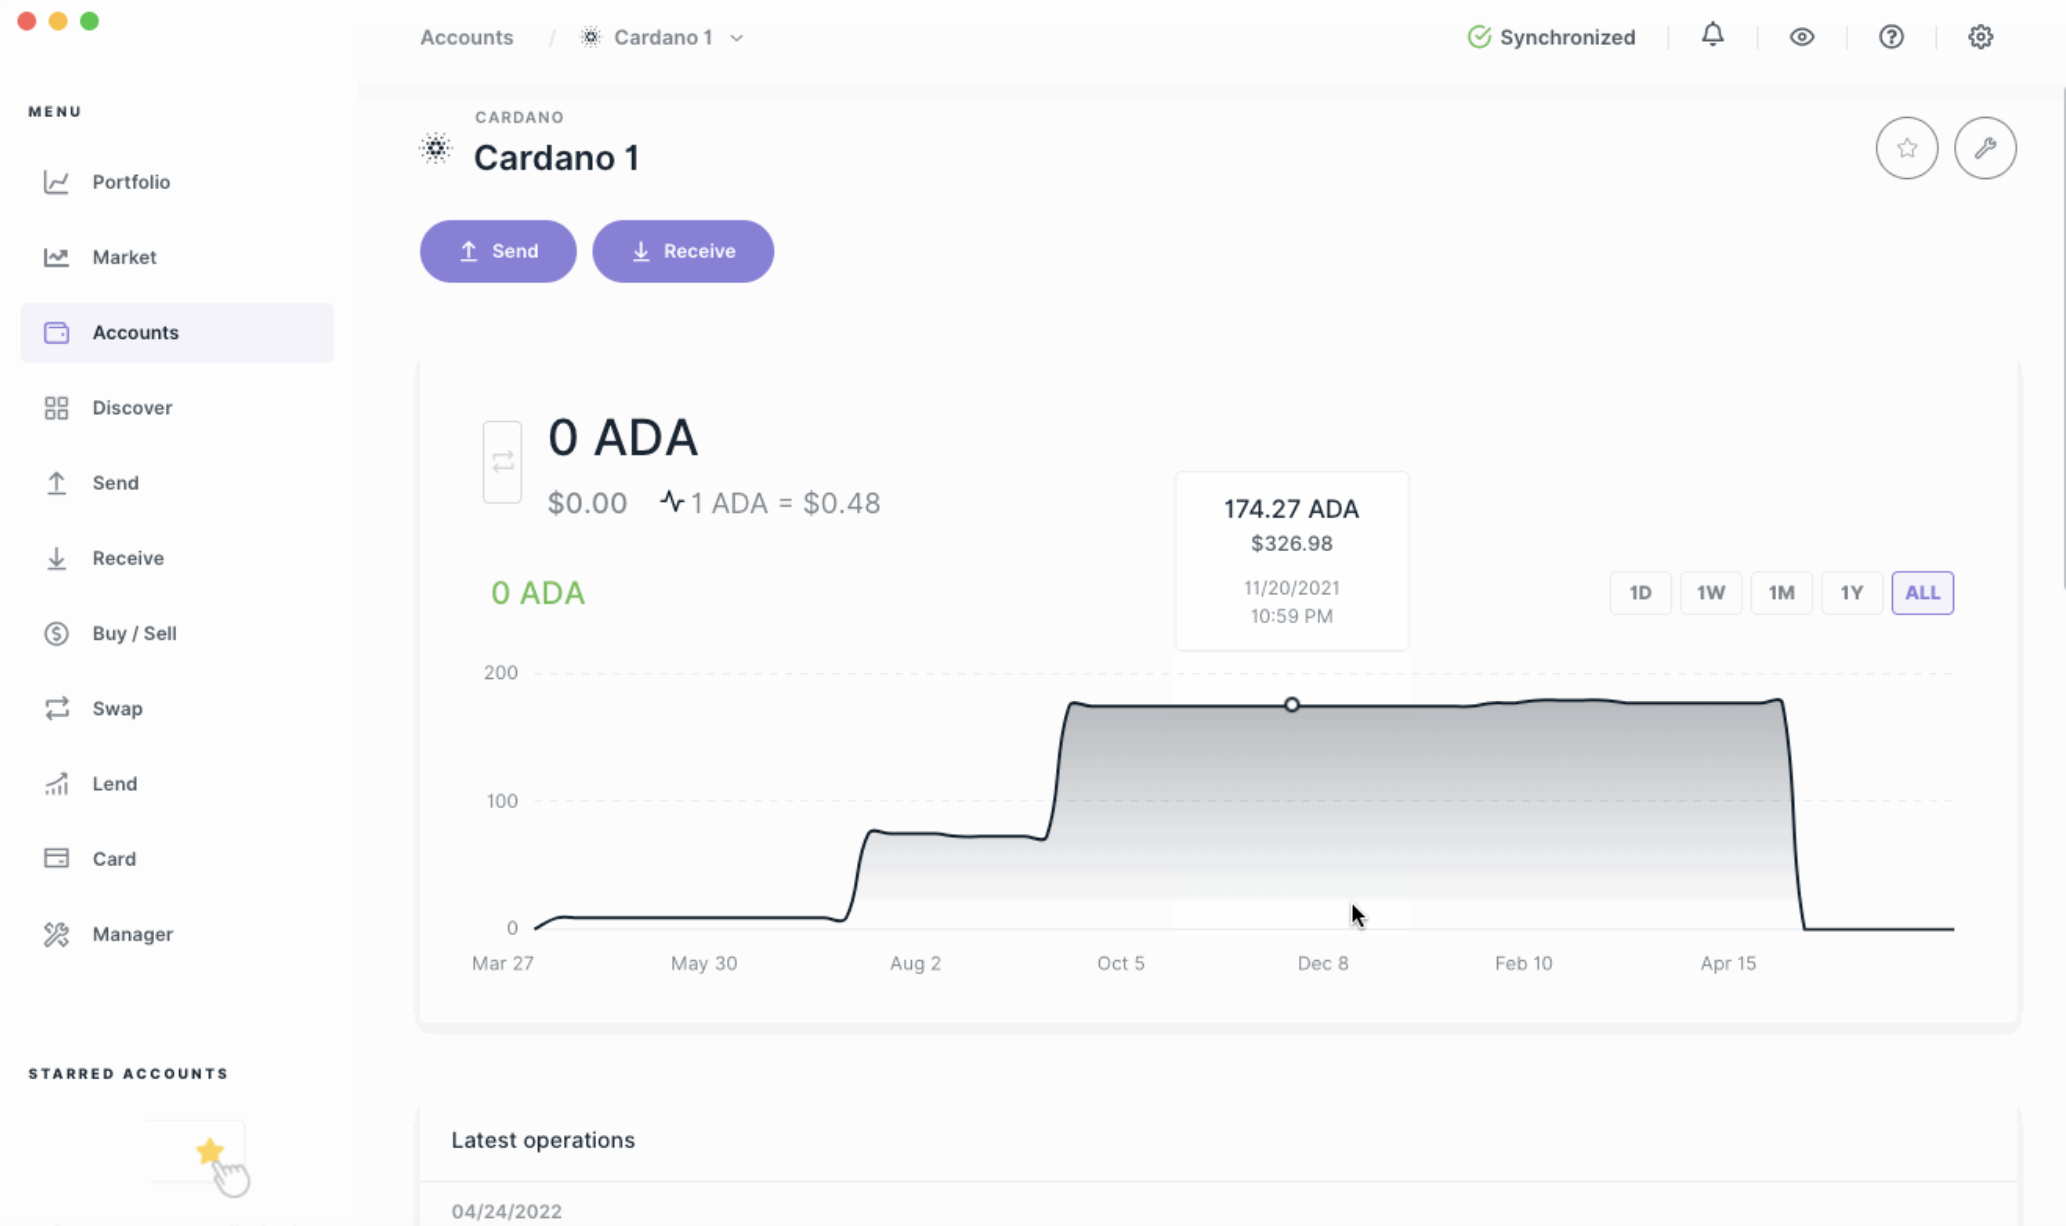
Task: Open the notifications bell
Action: tap(1712, 36)
